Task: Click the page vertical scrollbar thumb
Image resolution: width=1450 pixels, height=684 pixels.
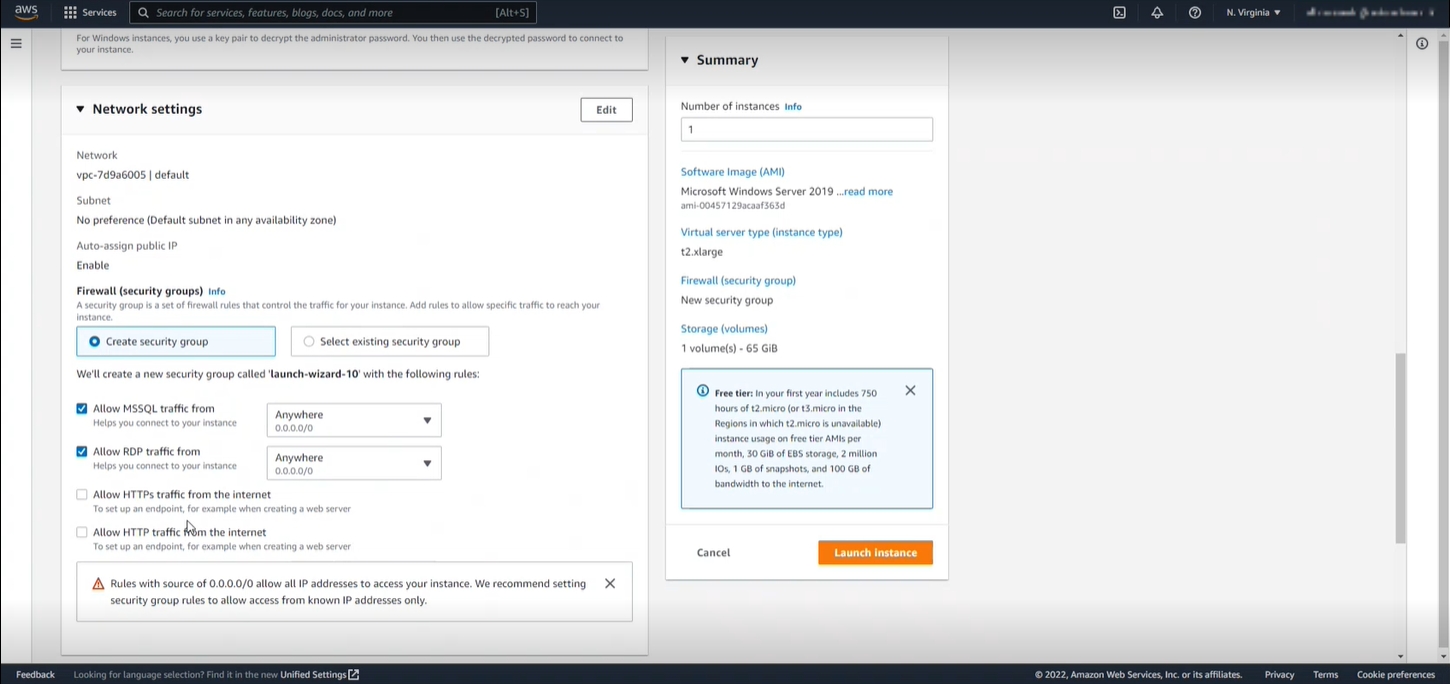Action: coord(1400,448)
